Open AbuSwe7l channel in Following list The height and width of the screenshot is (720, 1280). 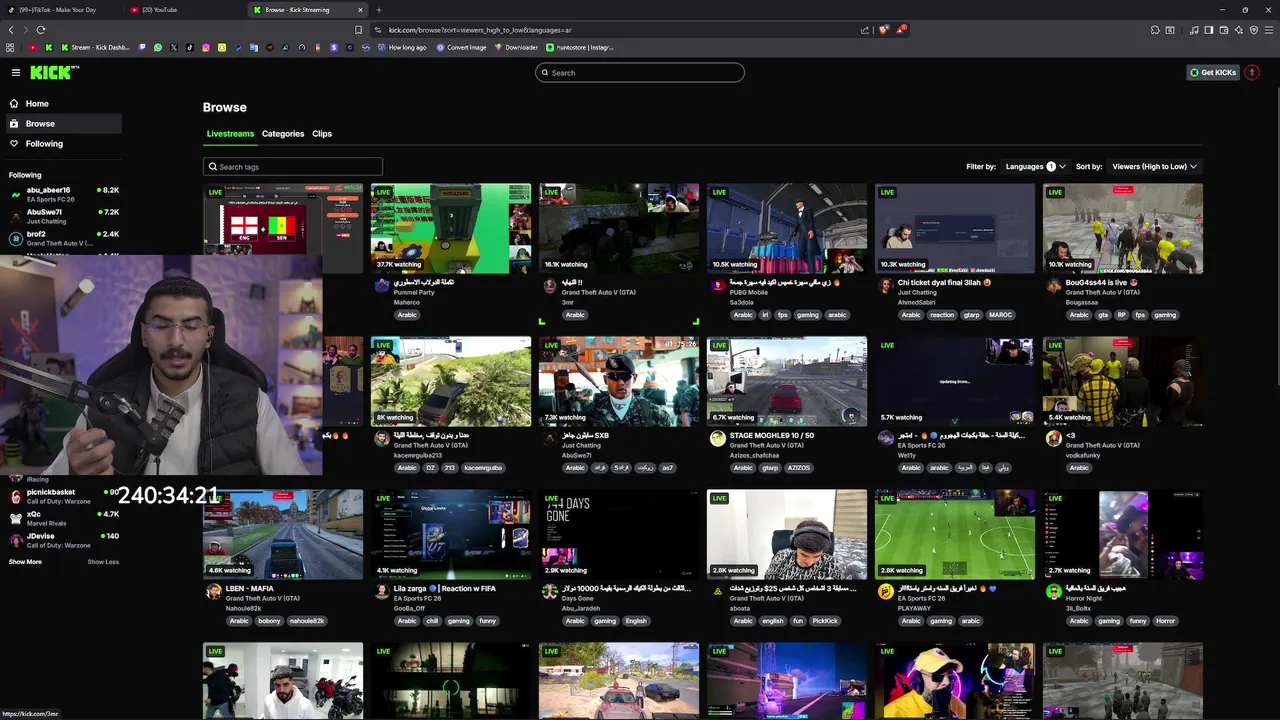pyautogui.click(x=64, y=216)
